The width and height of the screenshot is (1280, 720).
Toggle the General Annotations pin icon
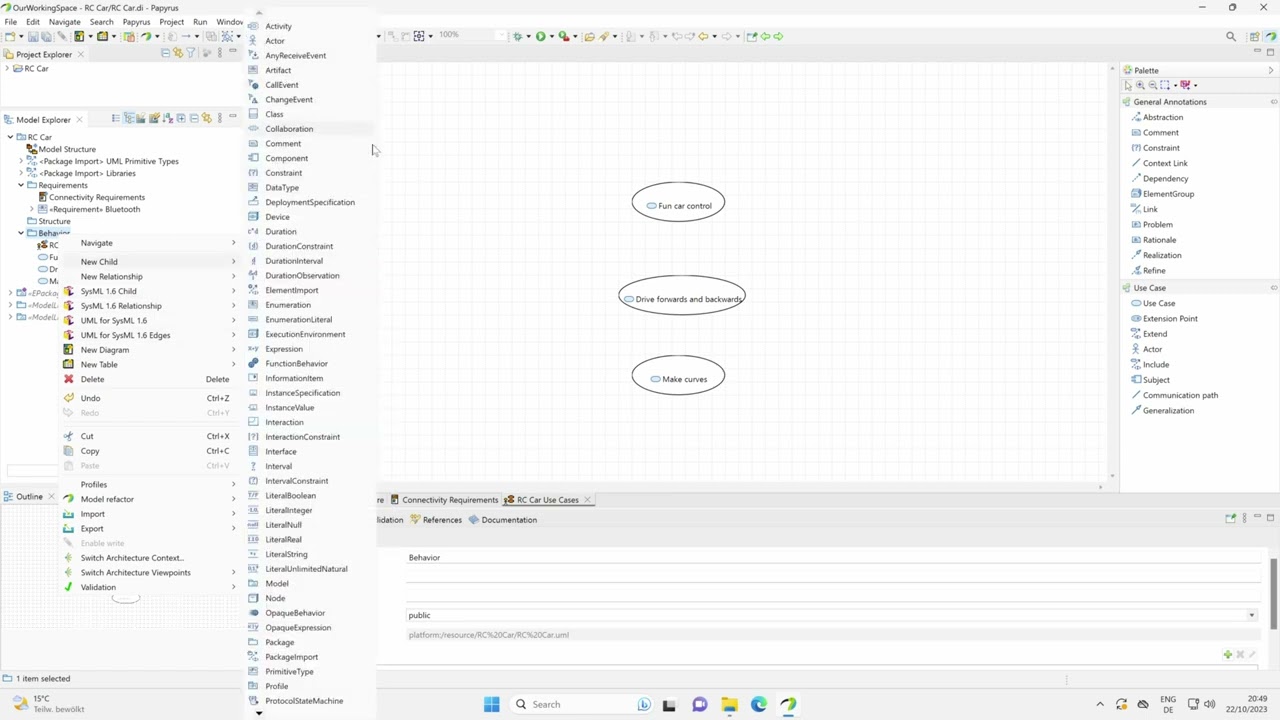click(x=1273, y=102)
